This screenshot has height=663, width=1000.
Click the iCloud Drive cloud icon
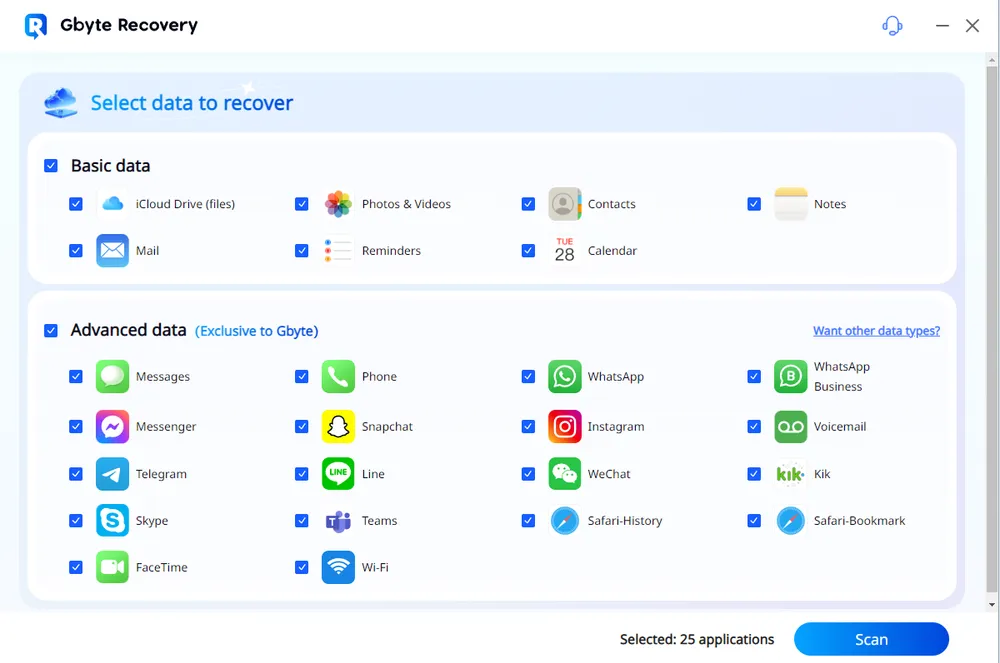113,204
